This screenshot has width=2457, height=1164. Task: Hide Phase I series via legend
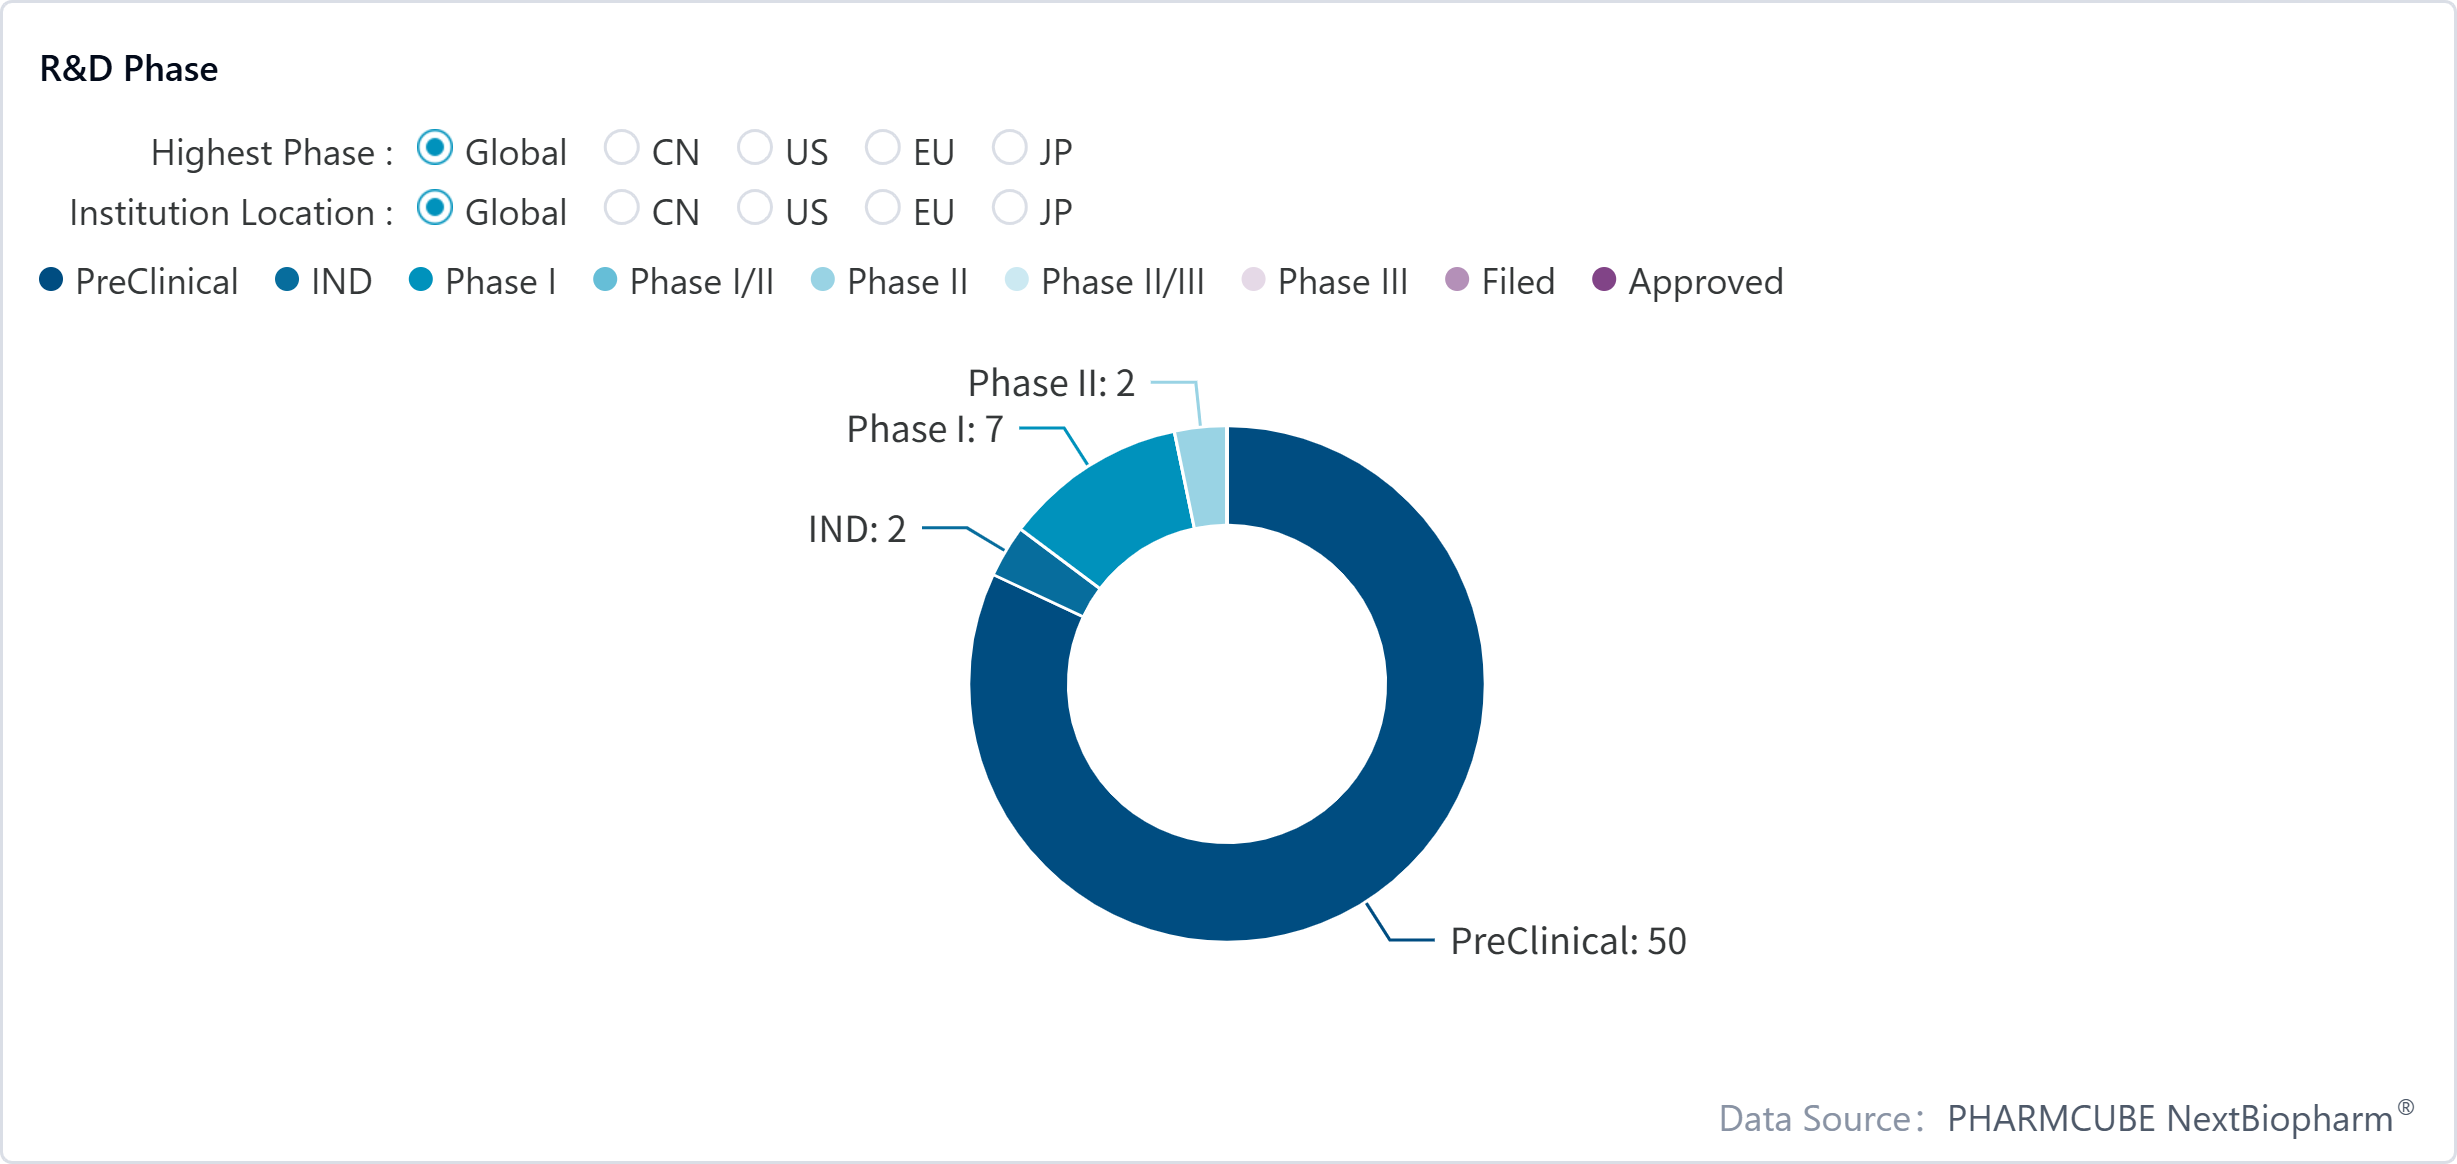tap(421, 280)
